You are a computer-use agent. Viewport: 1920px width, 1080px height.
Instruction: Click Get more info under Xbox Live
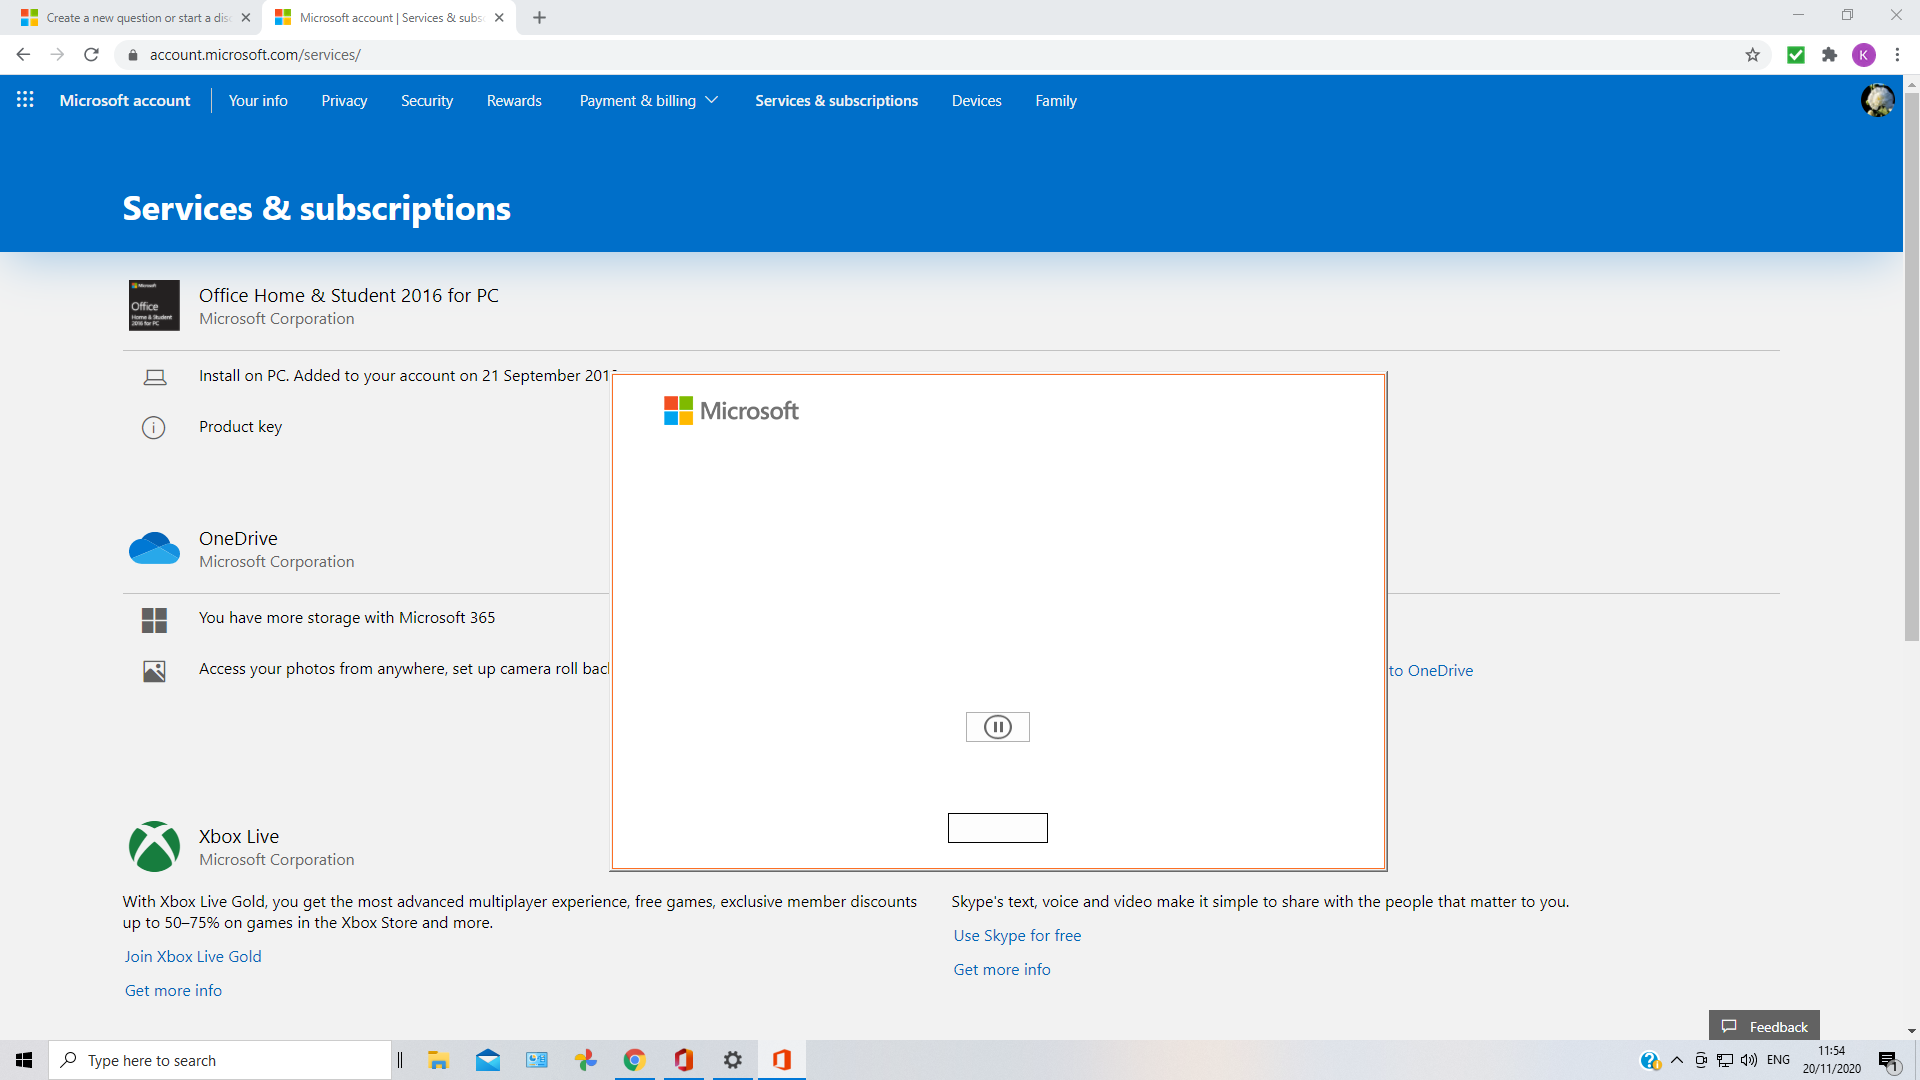(173, 990)
